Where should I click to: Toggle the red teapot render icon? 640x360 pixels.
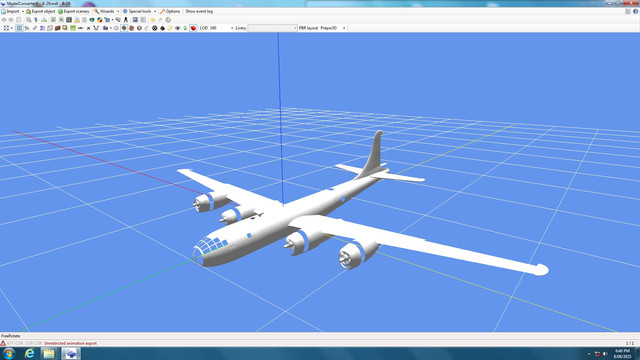pos(193,28)
